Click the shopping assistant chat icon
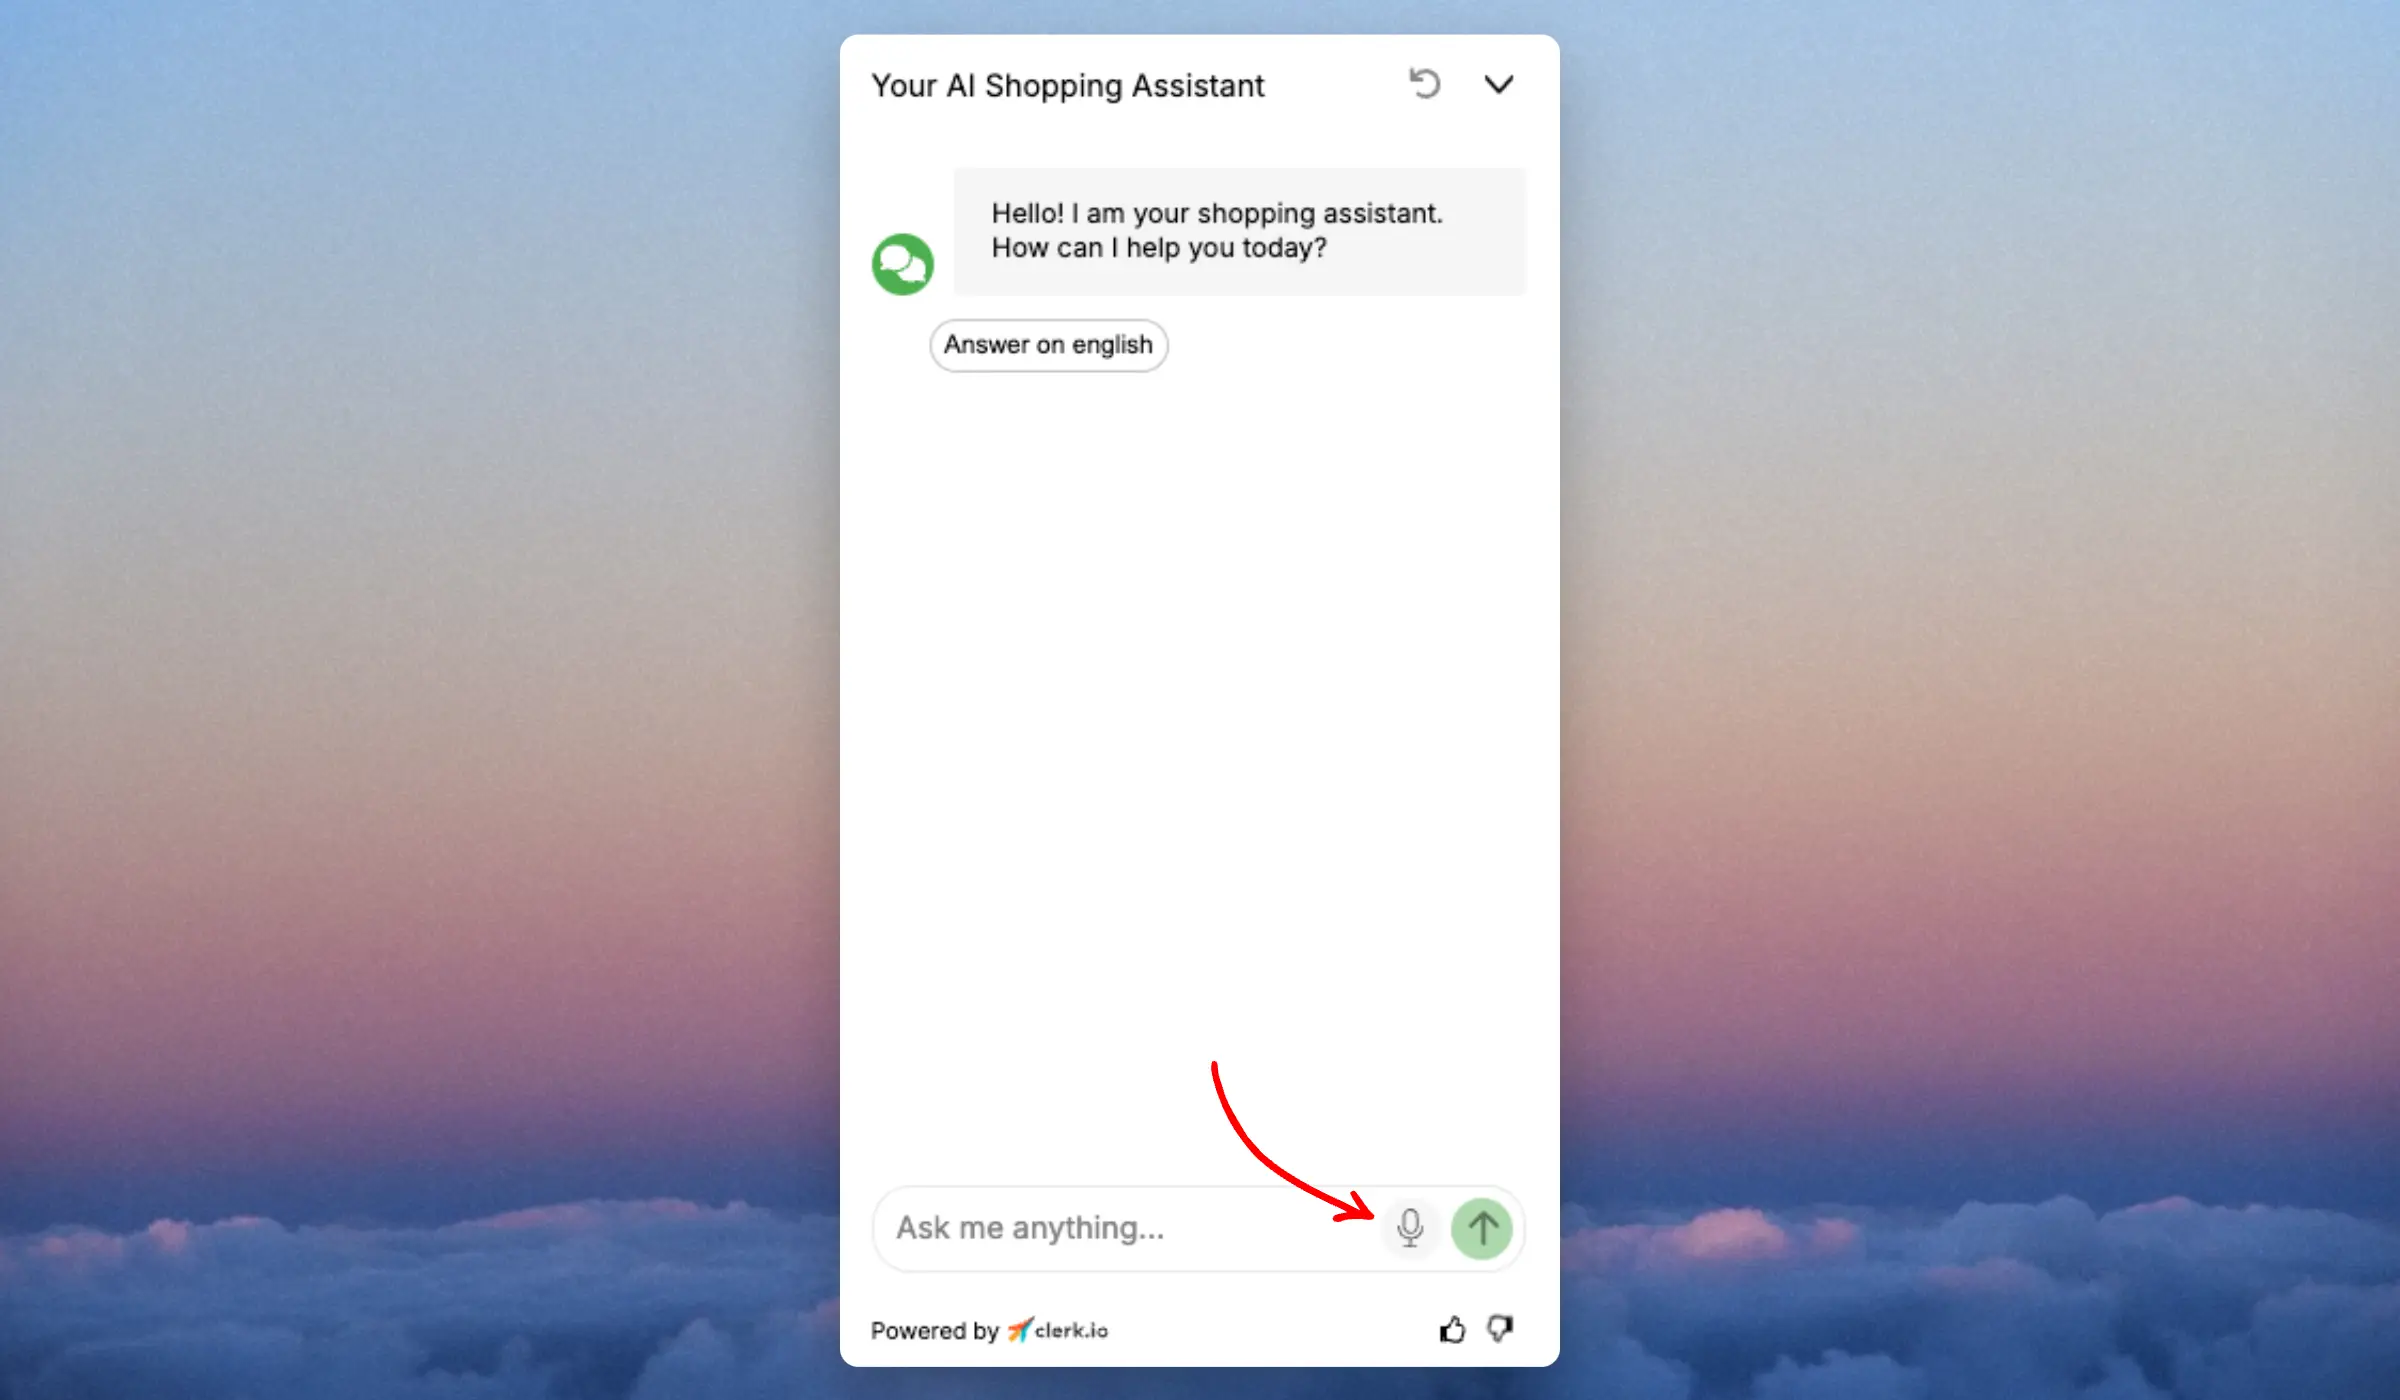The image size is (2400, 1400). point(902,263)
